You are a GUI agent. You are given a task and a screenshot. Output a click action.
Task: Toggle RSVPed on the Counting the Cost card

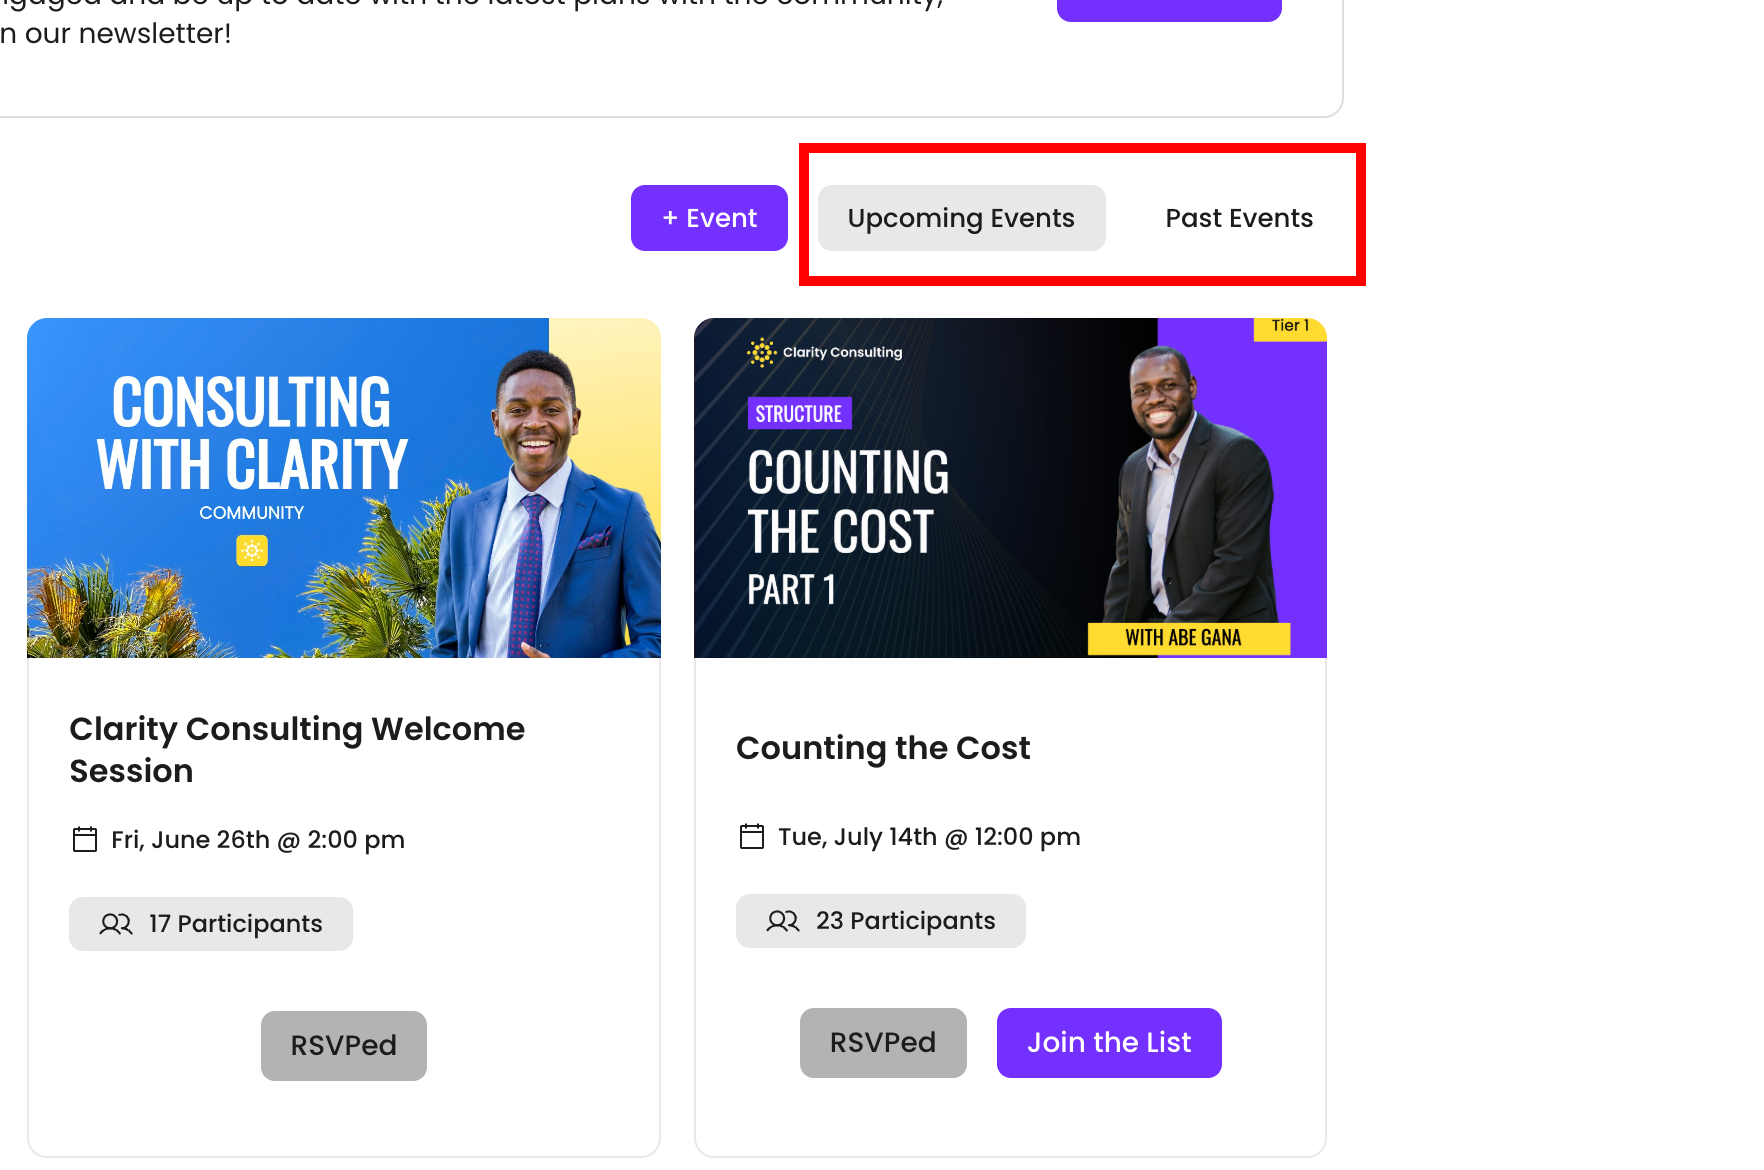[882, 1042]
